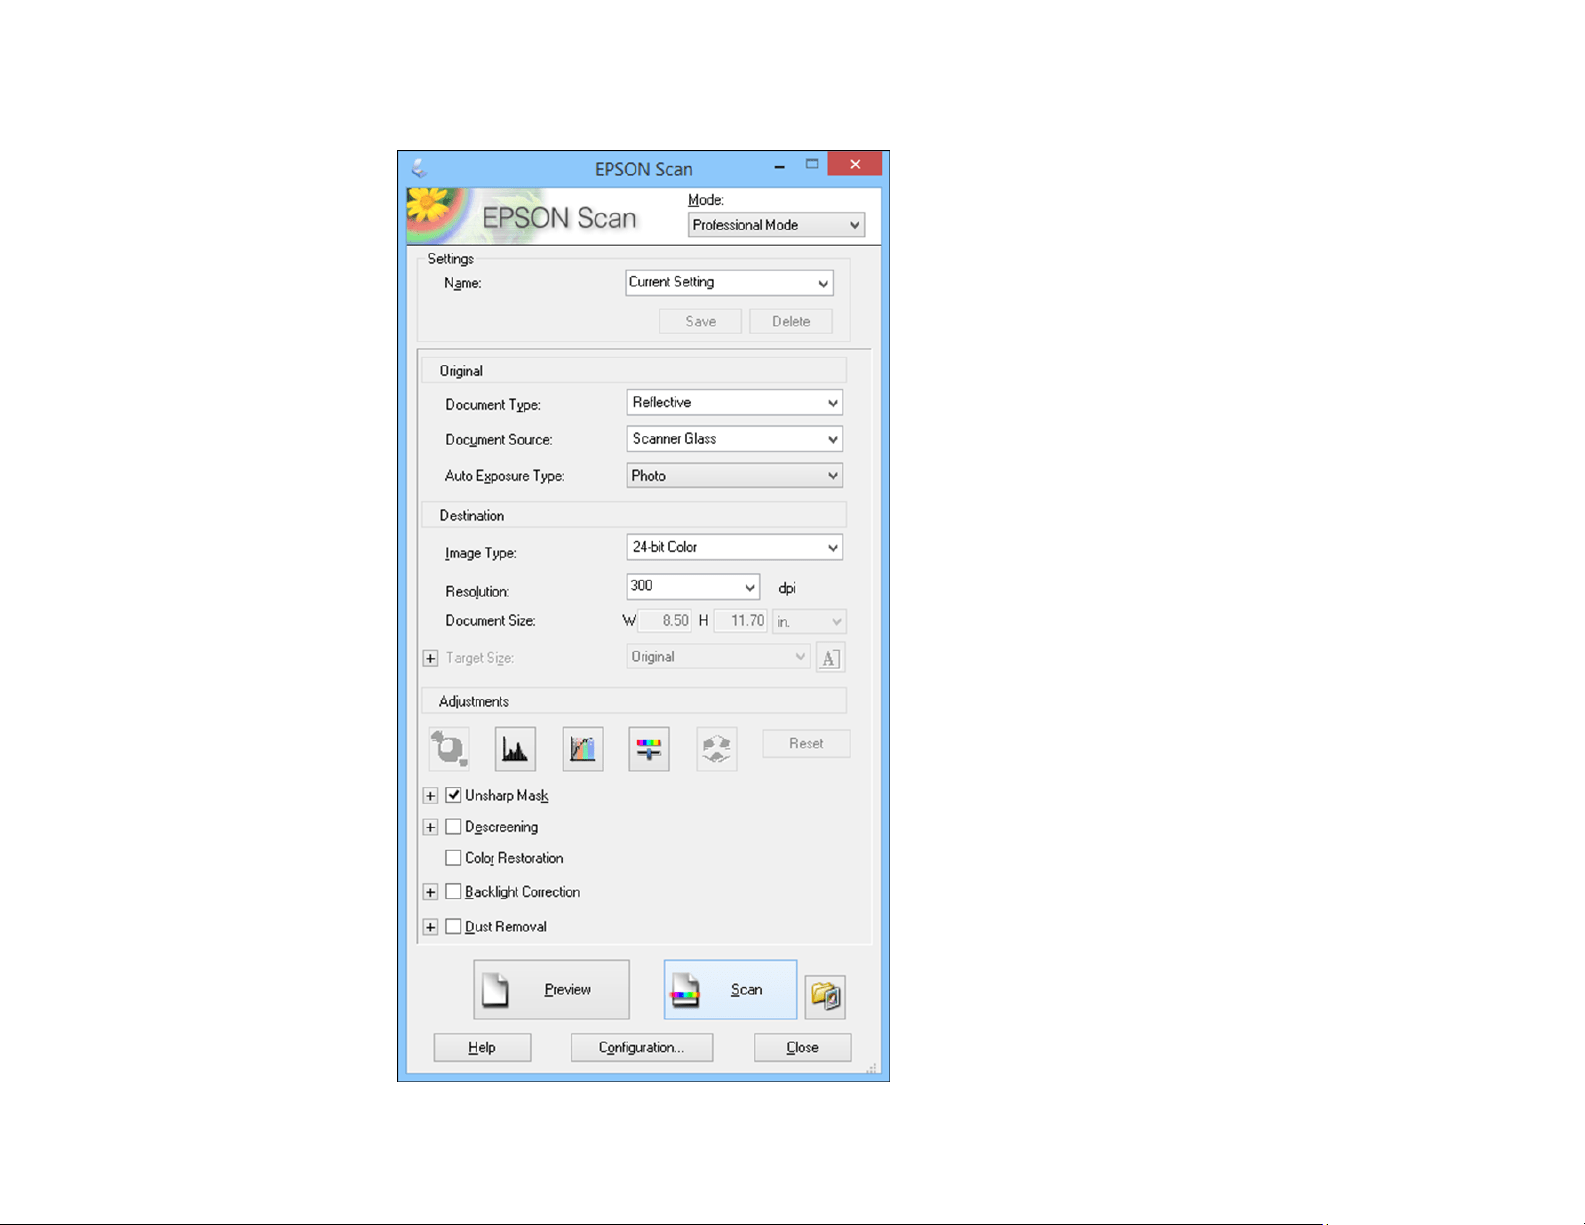Screen dimensions: 1585x1225
Task: Enable the Color Restoration checkbox
Action: coord(453,858)
